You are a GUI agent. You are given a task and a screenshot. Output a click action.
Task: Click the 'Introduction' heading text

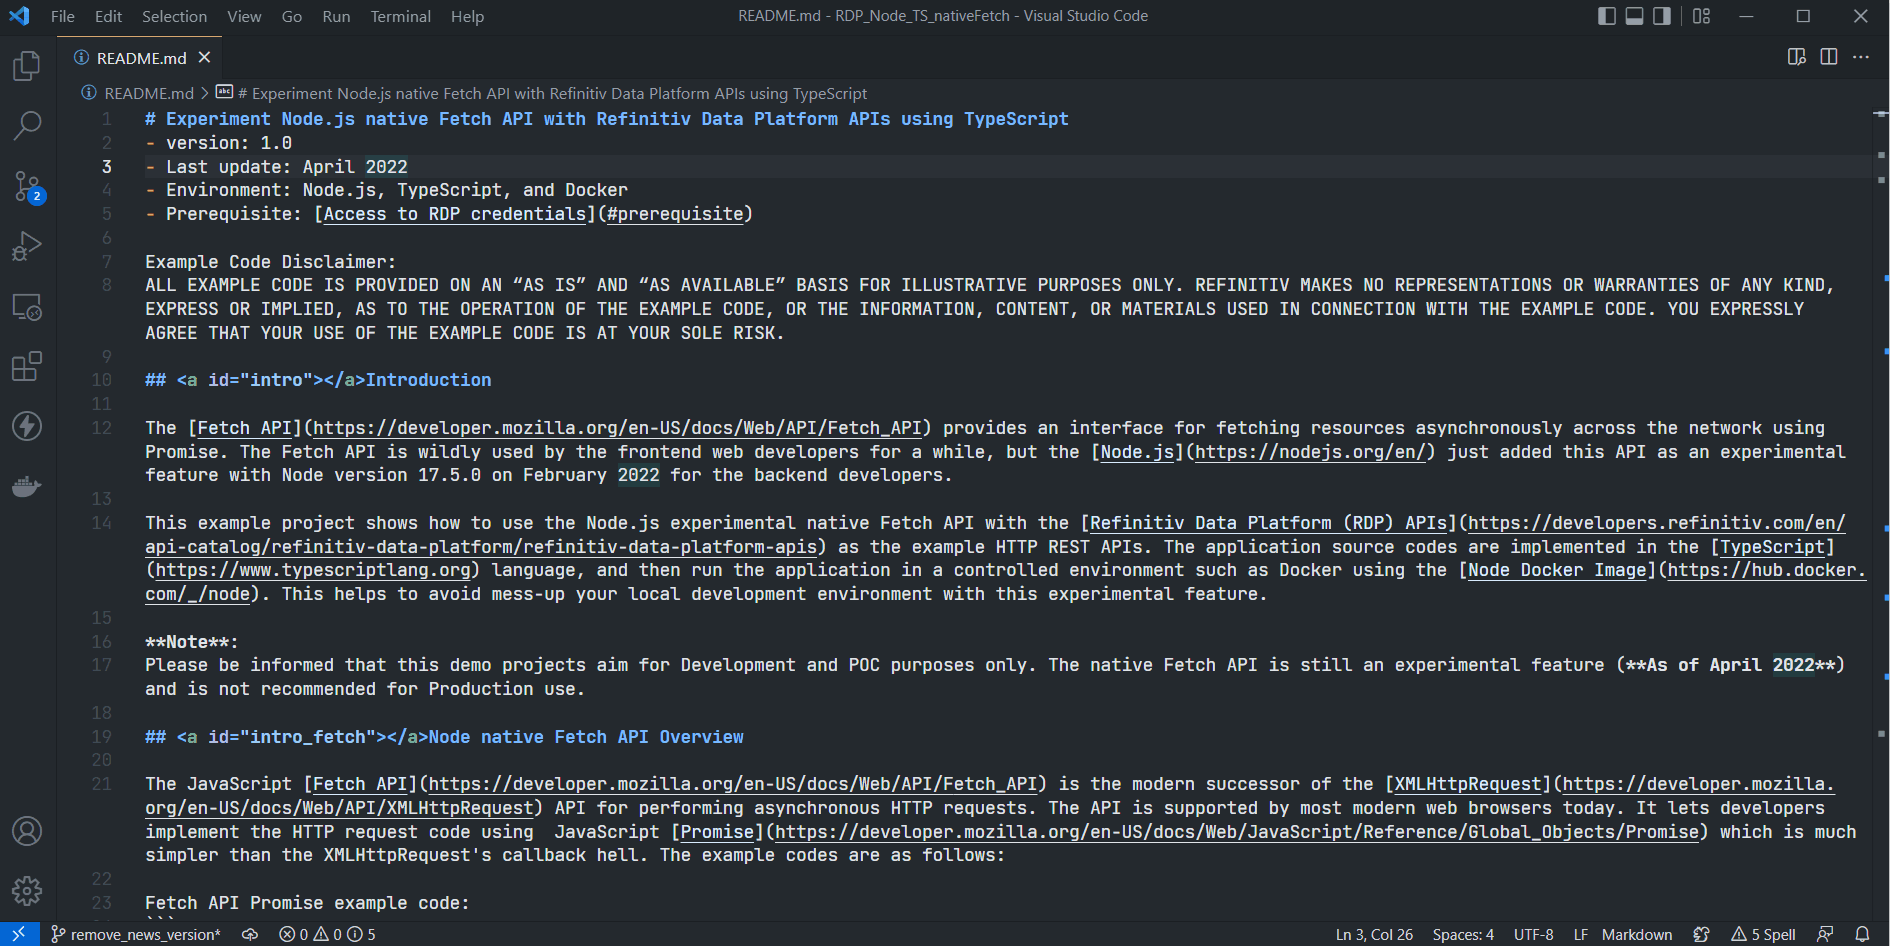pos(428,380)
